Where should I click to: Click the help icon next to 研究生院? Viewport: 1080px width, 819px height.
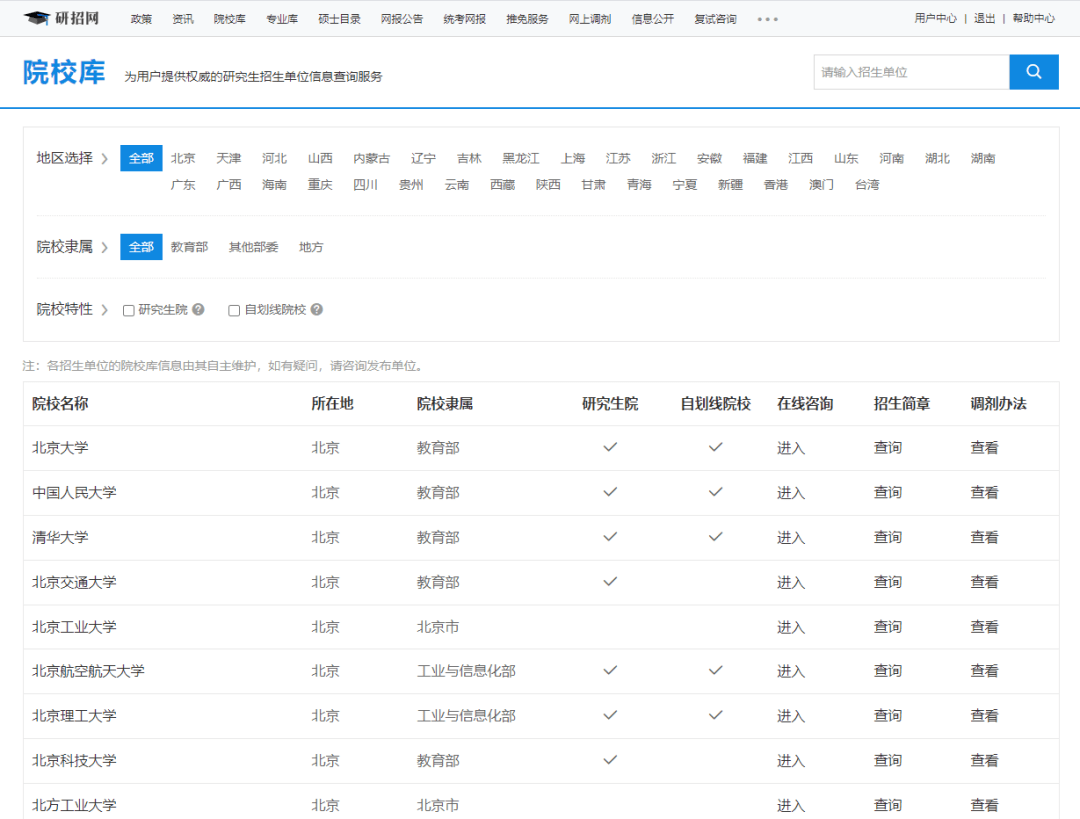(x=198, y=309)
